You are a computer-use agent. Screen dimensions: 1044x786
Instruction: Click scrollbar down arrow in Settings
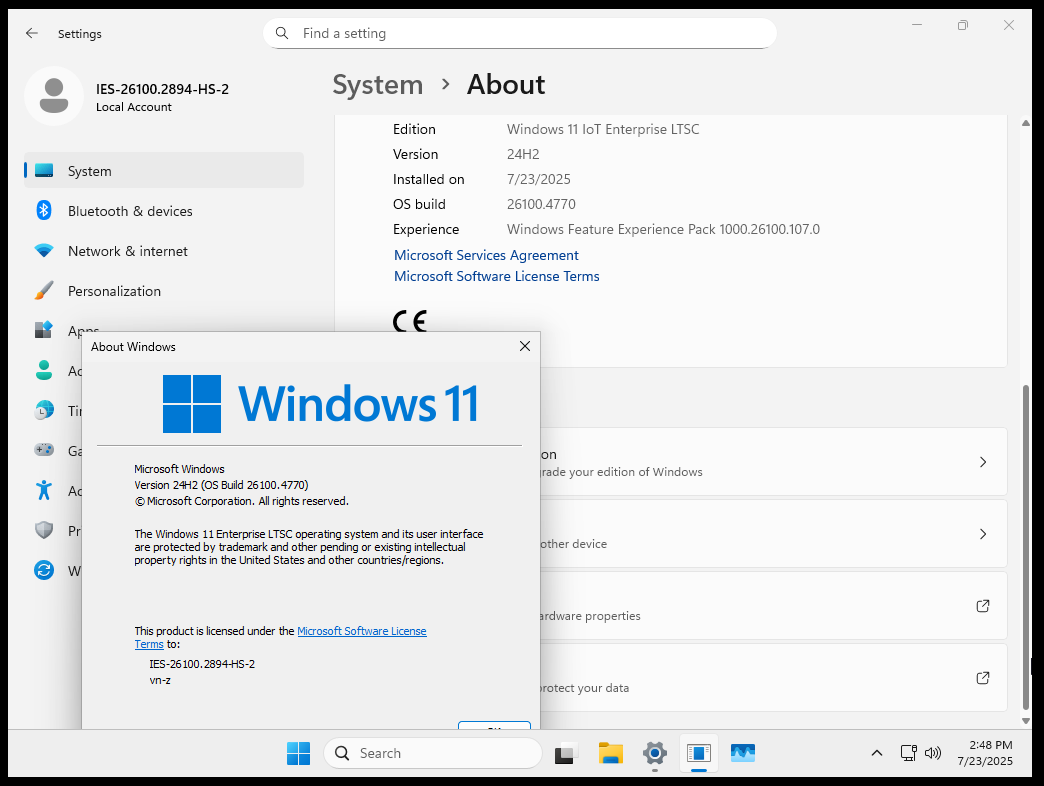(1025, 721)
